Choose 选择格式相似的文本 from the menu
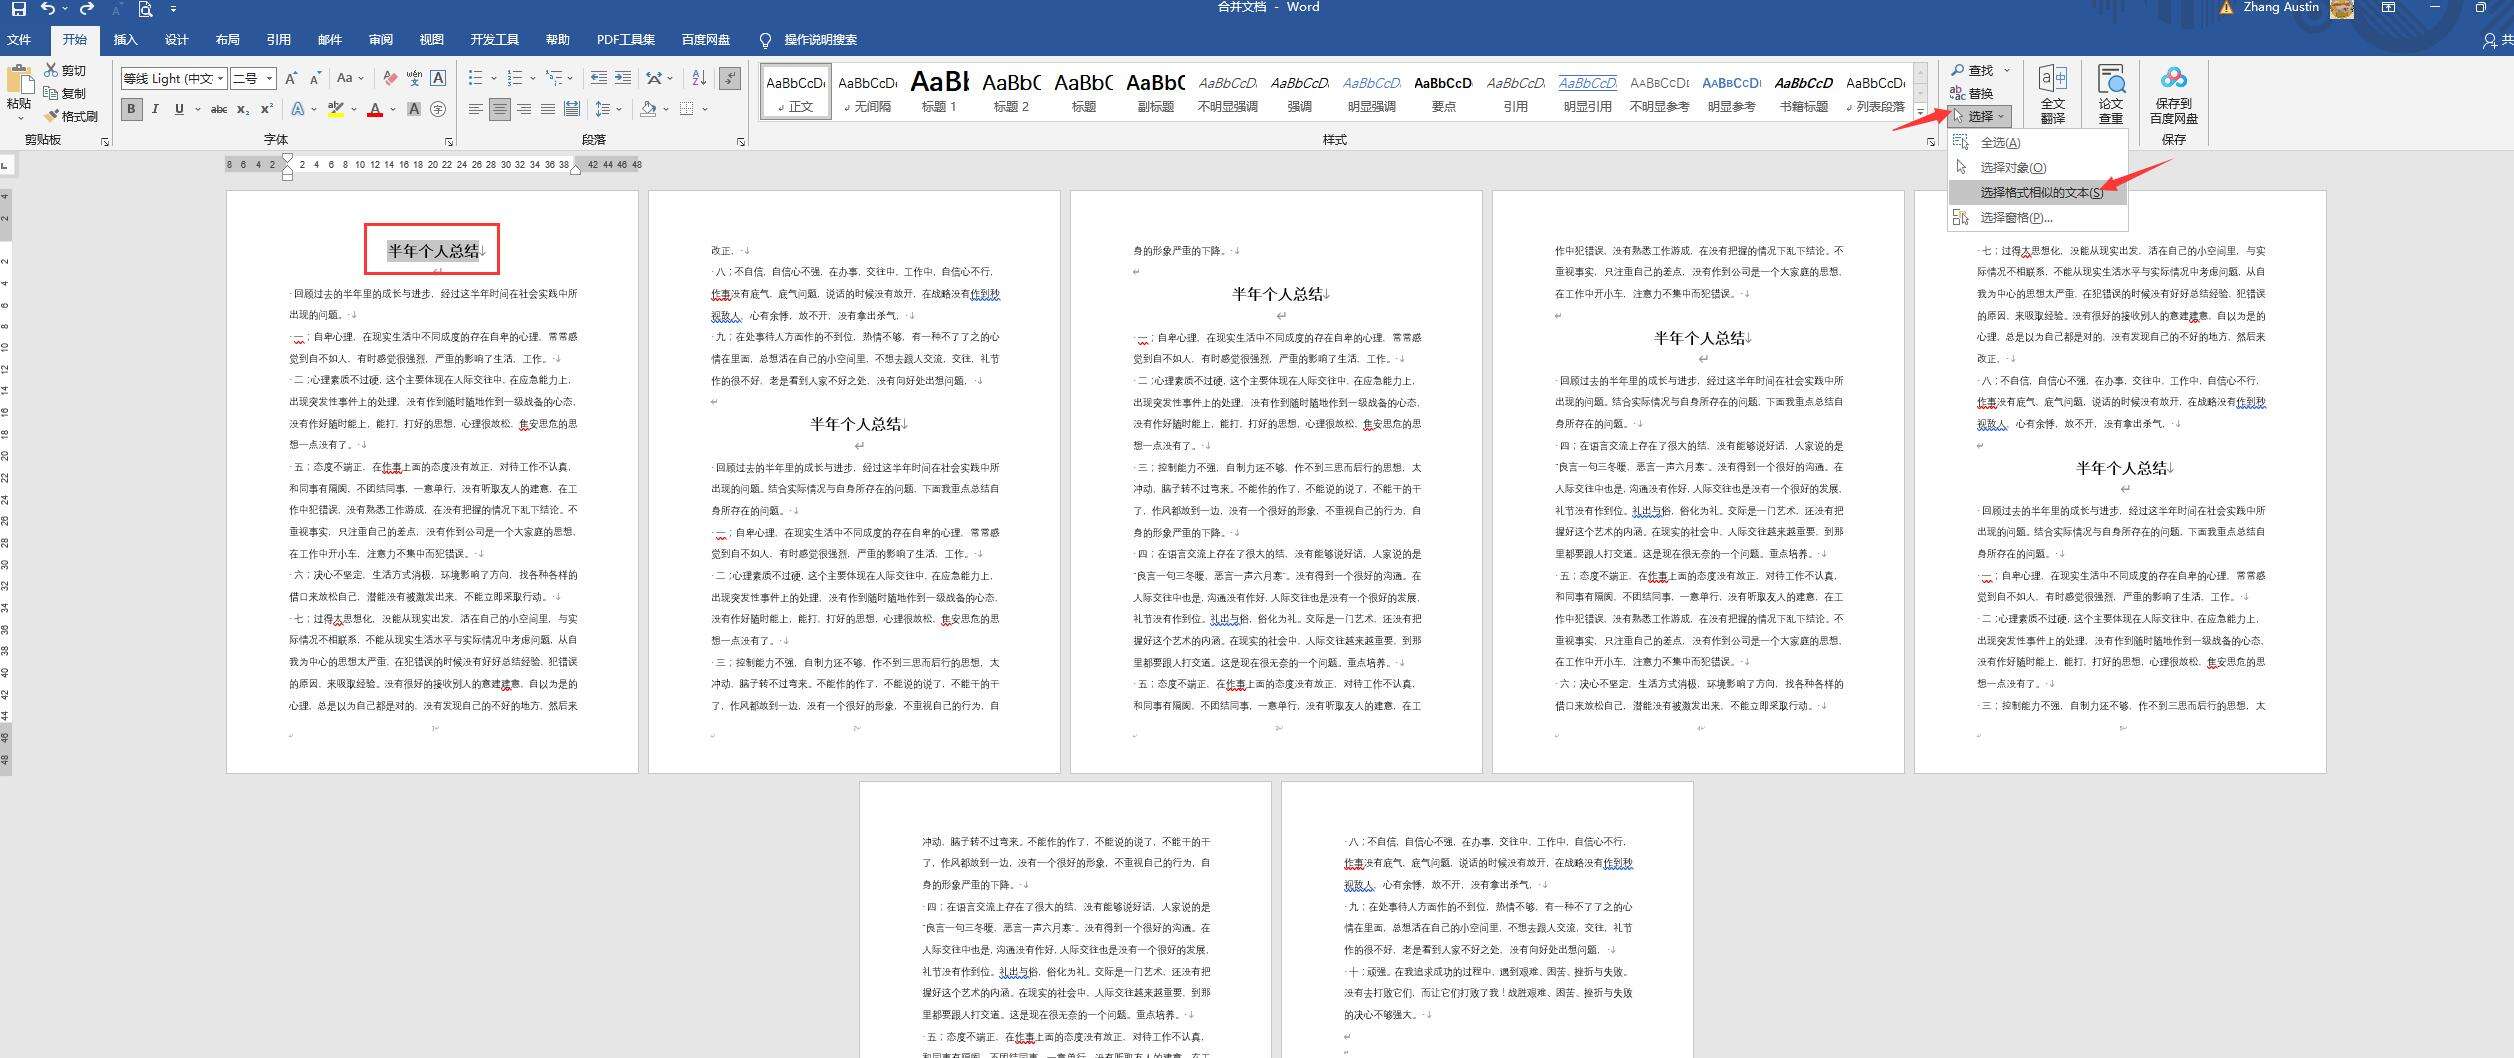This screenshot has width=2514, height=1058. coord(2040,192)
